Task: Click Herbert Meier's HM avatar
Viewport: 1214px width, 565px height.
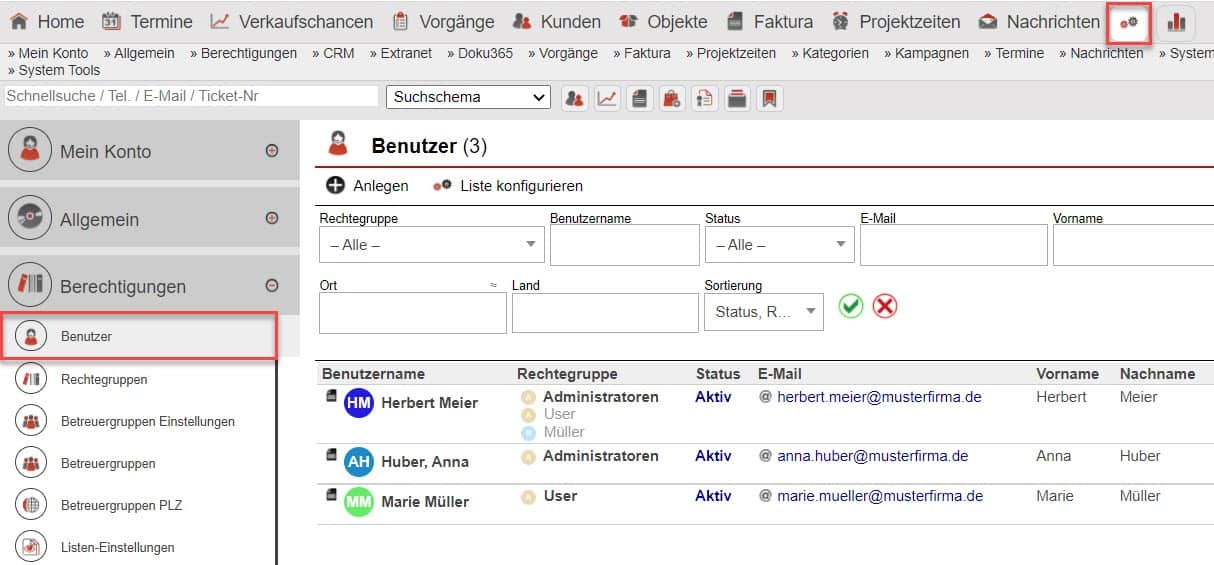Action: (x=359, y=403)
